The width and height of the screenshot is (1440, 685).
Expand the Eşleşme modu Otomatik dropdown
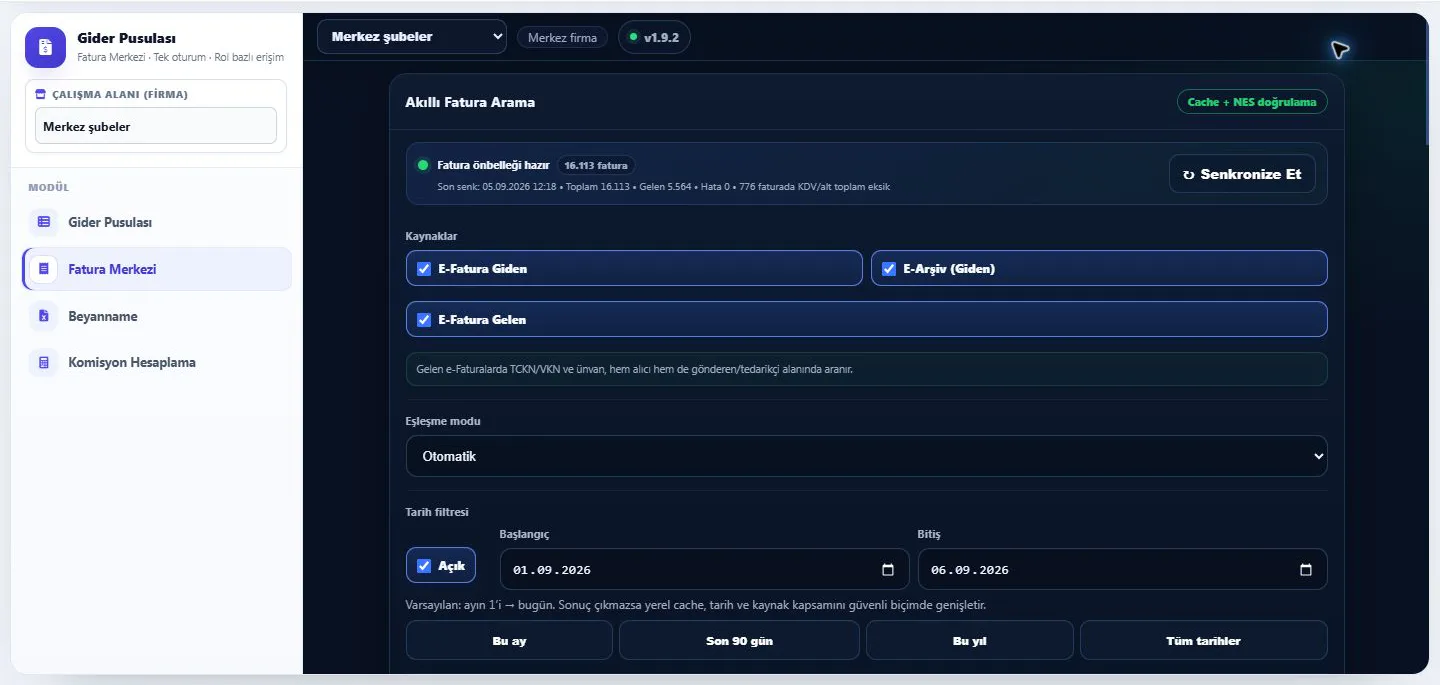click(x=867, y=456)
